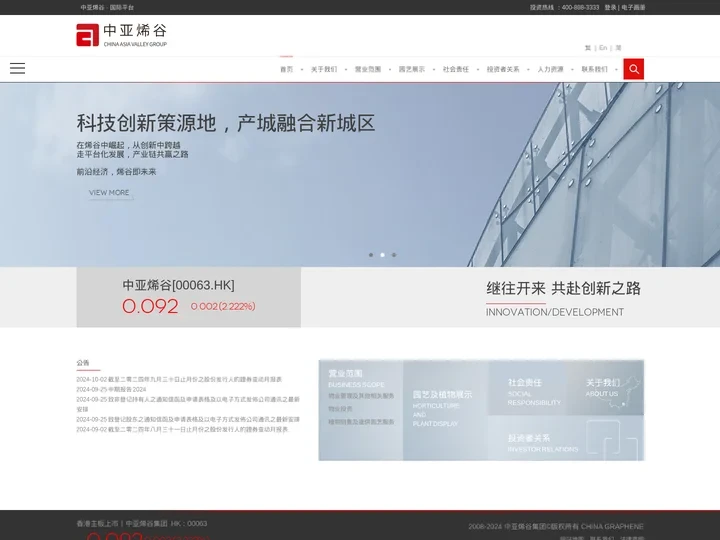Switch language to En

603,48
